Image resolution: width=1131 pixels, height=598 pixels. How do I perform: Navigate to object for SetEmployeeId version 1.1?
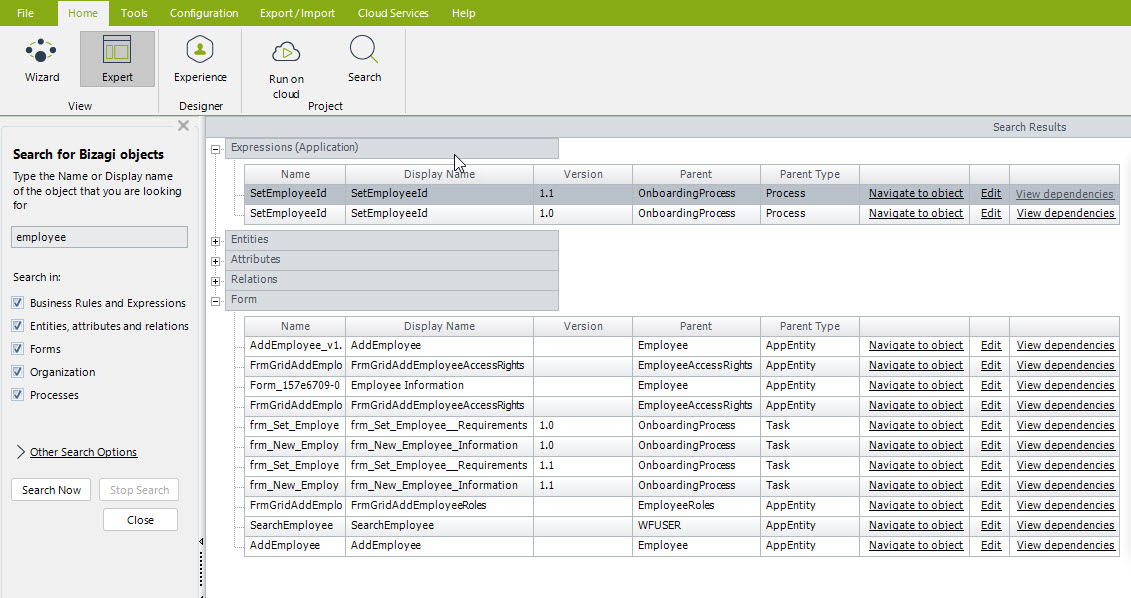915,193
